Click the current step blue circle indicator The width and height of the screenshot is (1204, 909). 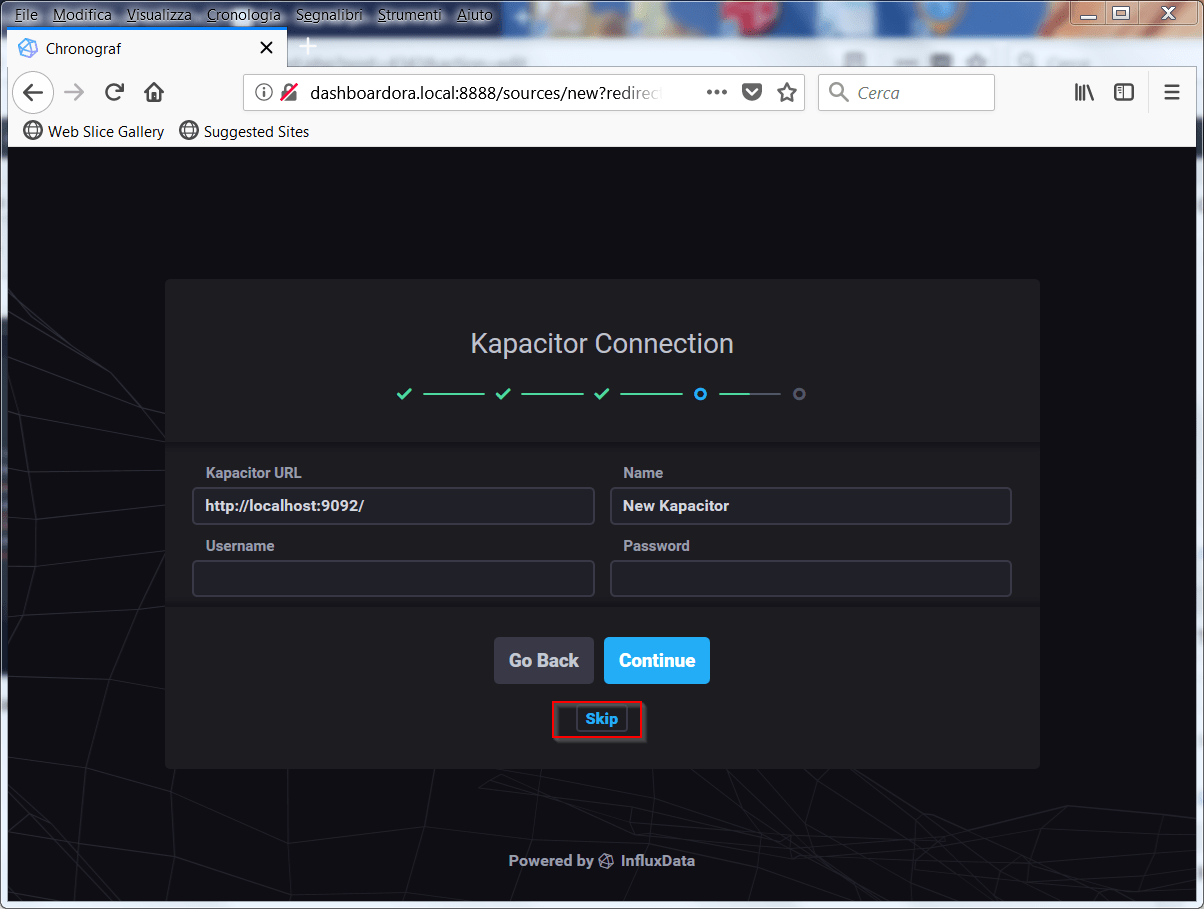700,394
